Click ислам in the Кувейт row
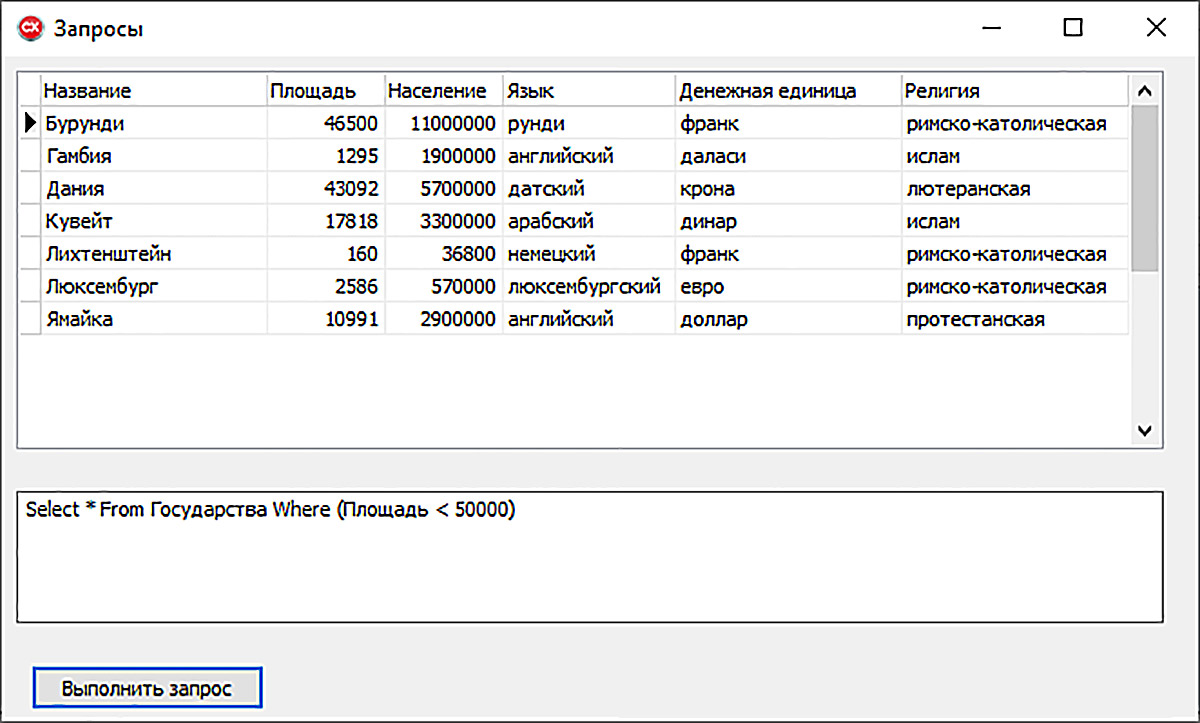This screenshot has width=1200, height=723. click(x=1015, y=221)
